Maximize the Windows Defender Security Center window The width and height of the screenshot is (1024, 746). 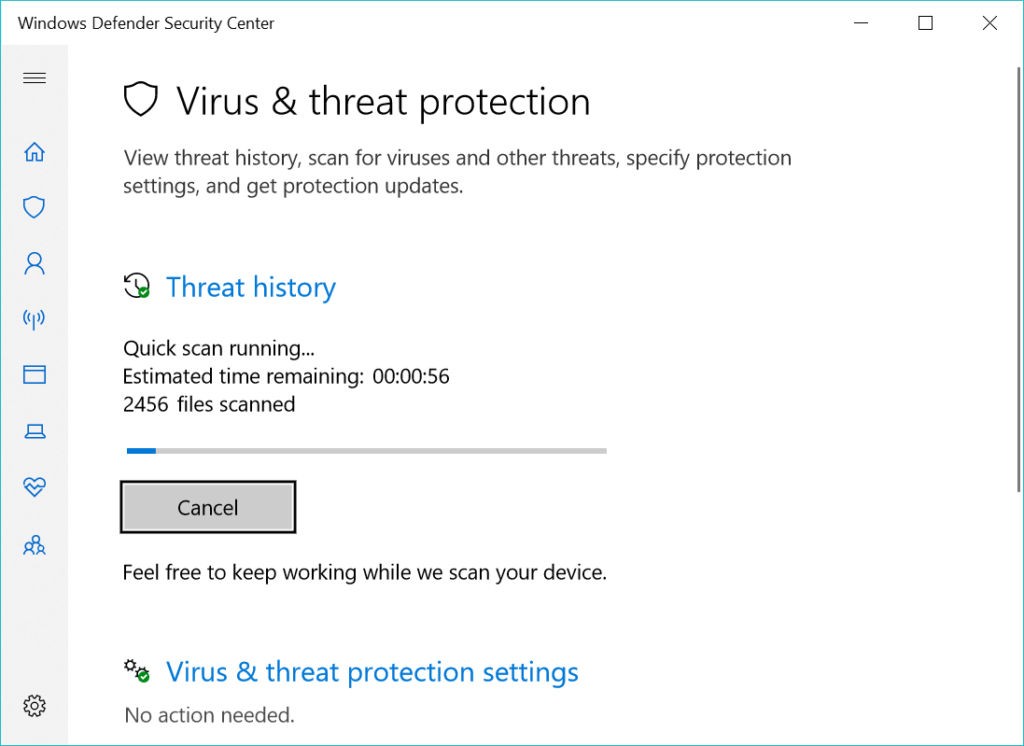pos(925,24)
